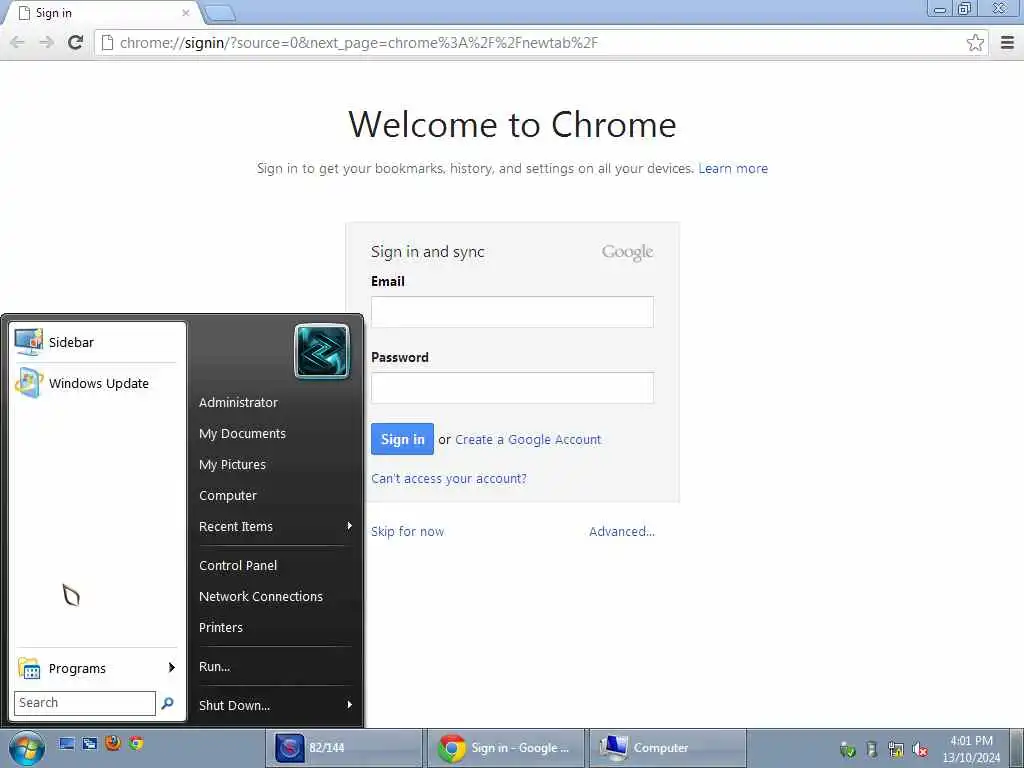Launch Firefox from quick launch
This screenshot has height=768, width=1024.
(113, 743)
